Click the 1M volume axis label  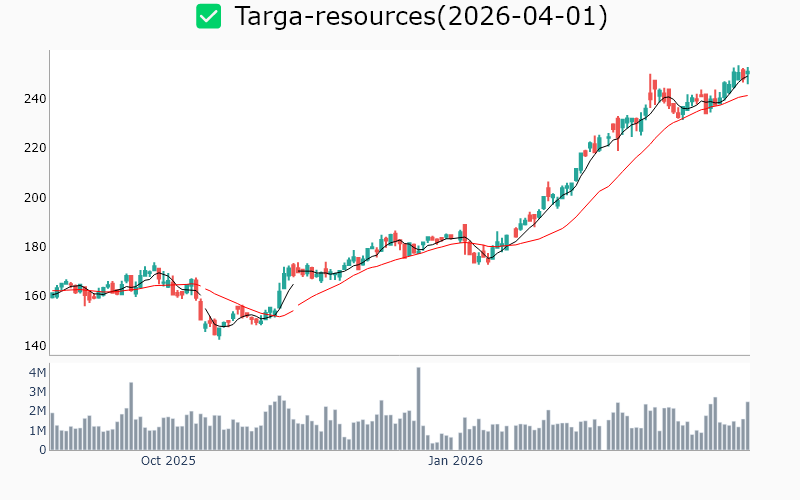coord(37,431)
